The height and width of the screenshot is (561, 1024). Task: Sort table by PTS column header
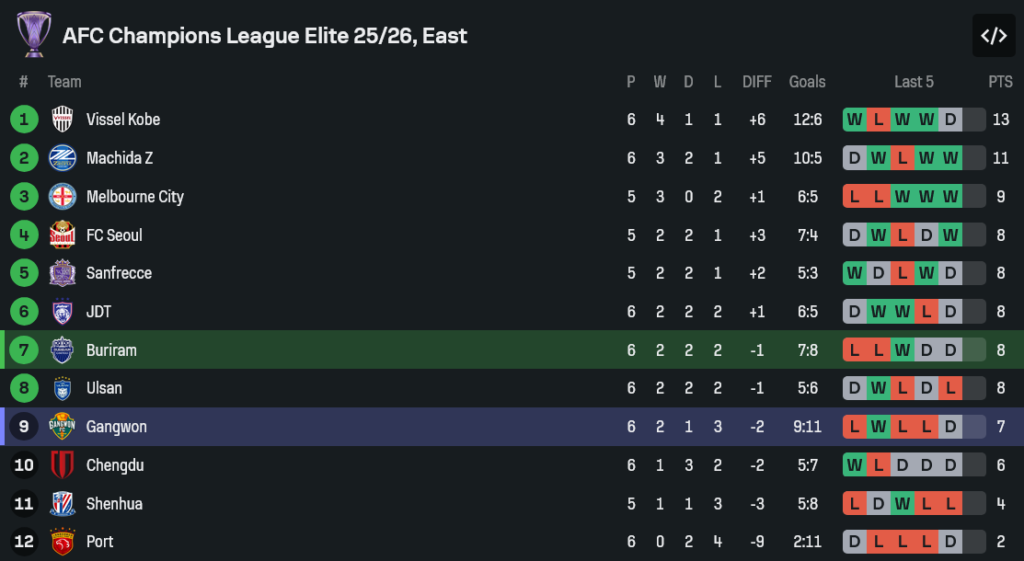coord(1000,82)
